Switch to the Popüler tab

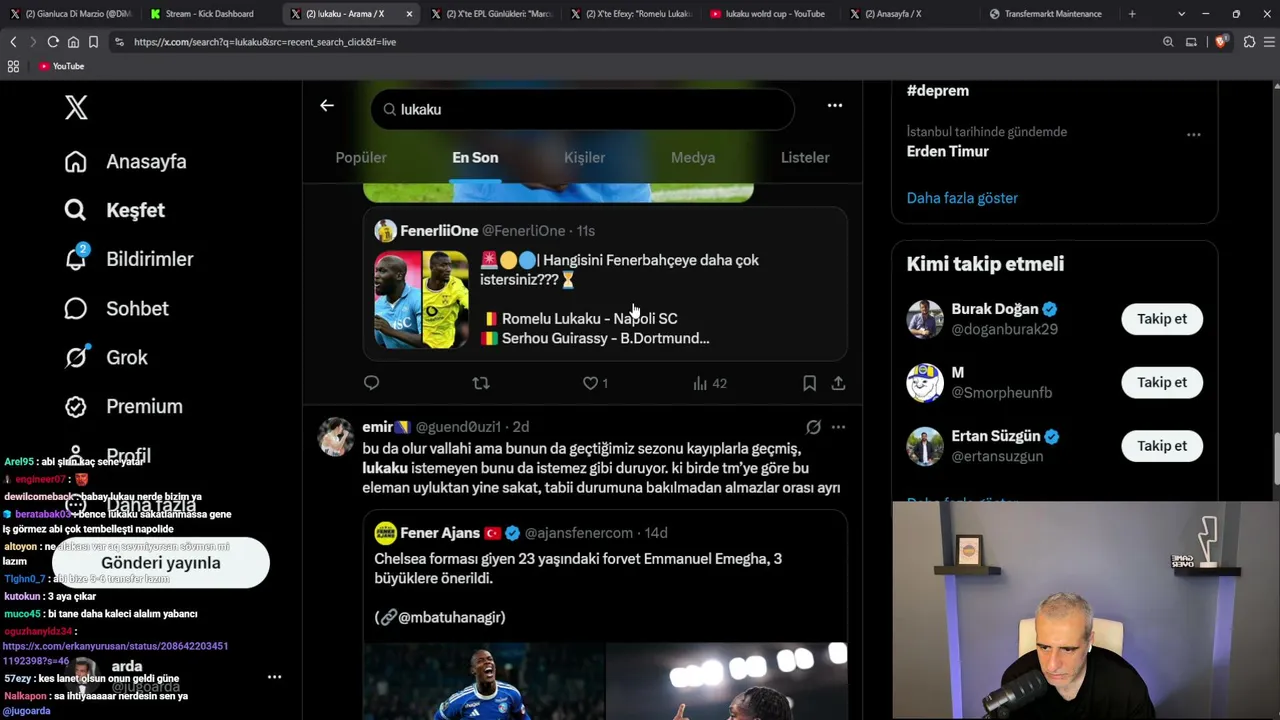361,158
